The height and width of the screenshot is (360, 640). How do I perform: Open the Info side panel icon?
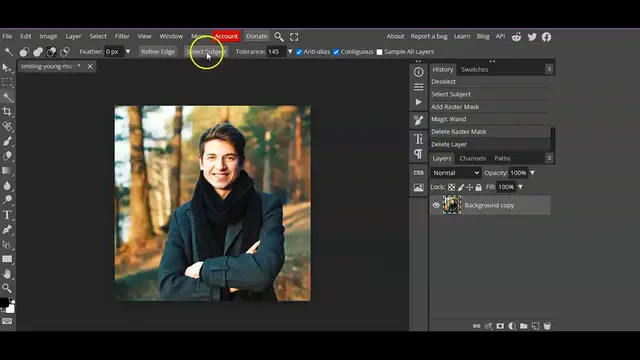[418, 72]
